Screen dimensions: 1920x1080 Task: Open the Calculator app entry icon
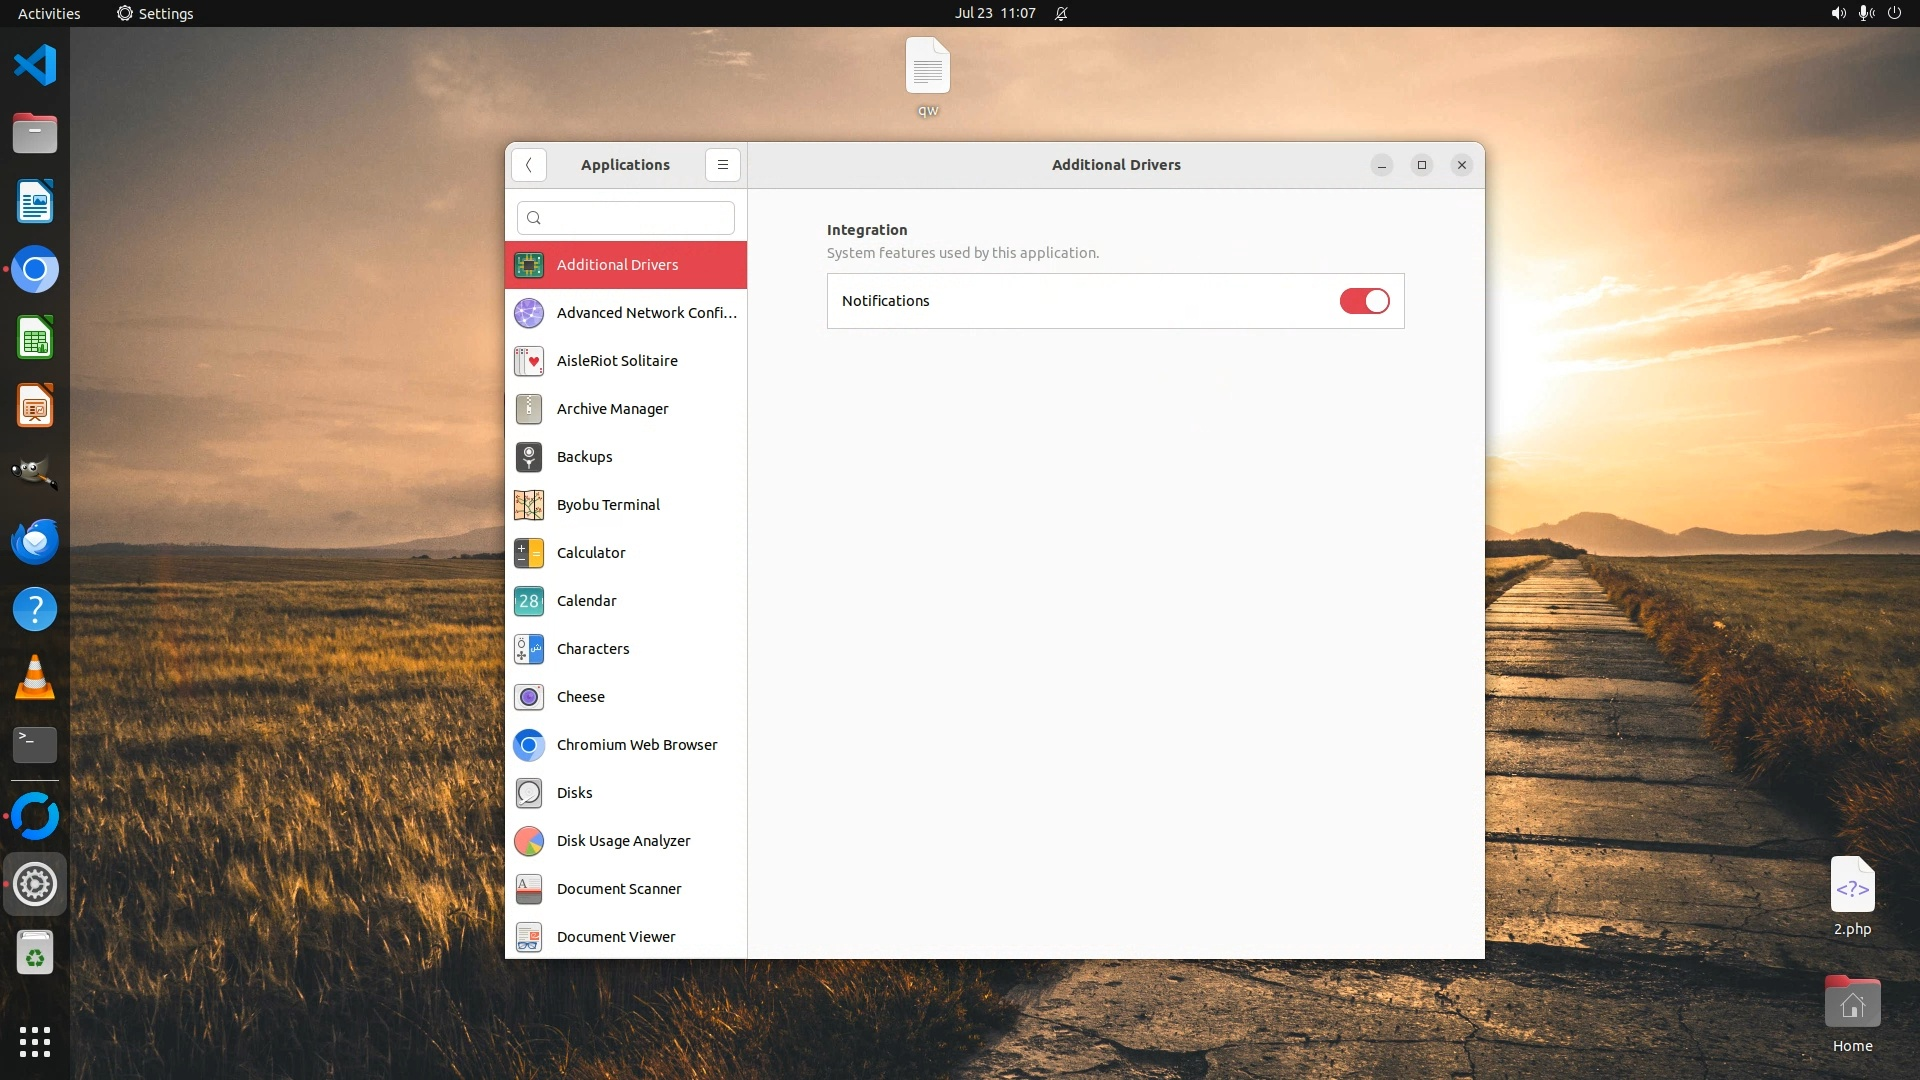coord(528,553)
